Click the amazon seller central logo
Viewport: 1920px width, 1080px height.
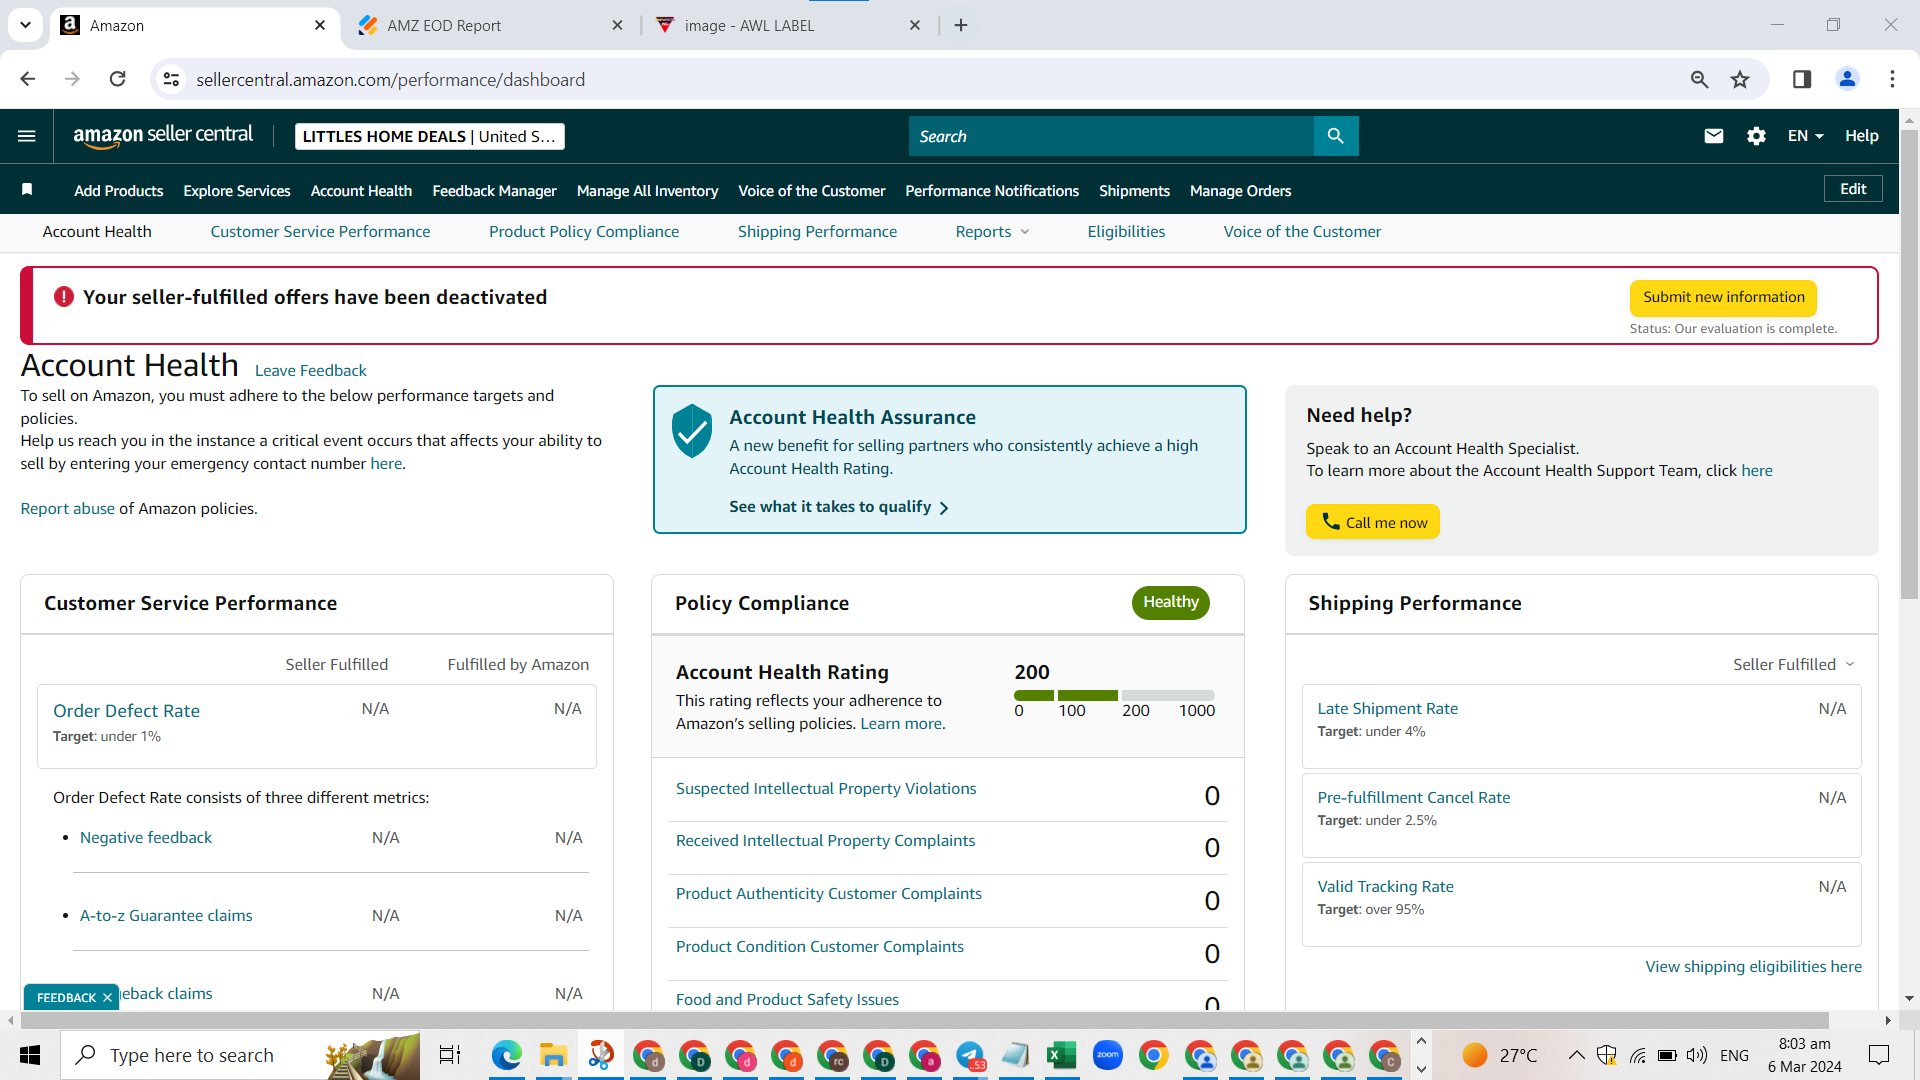tap(163, 136)
